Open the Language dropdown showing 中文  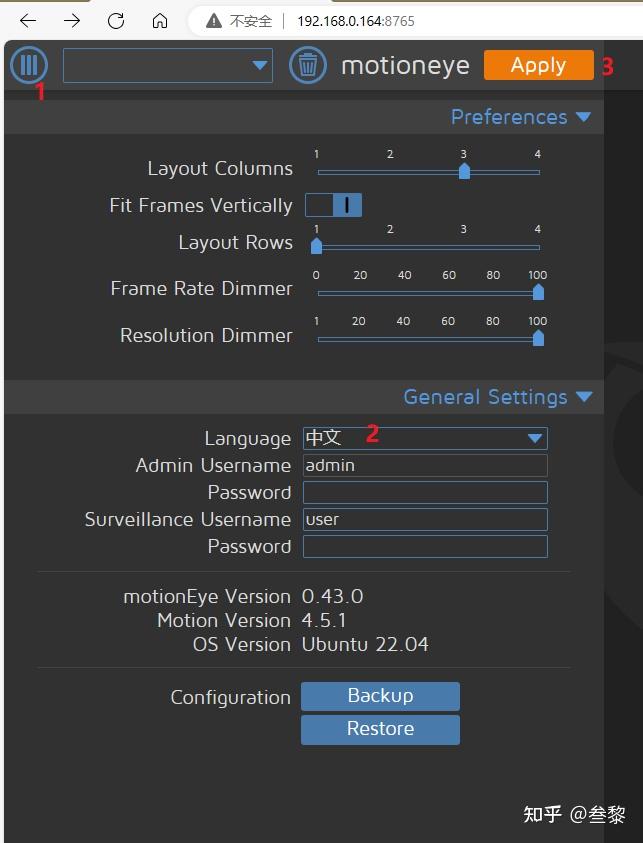click(x=424, y=438)
